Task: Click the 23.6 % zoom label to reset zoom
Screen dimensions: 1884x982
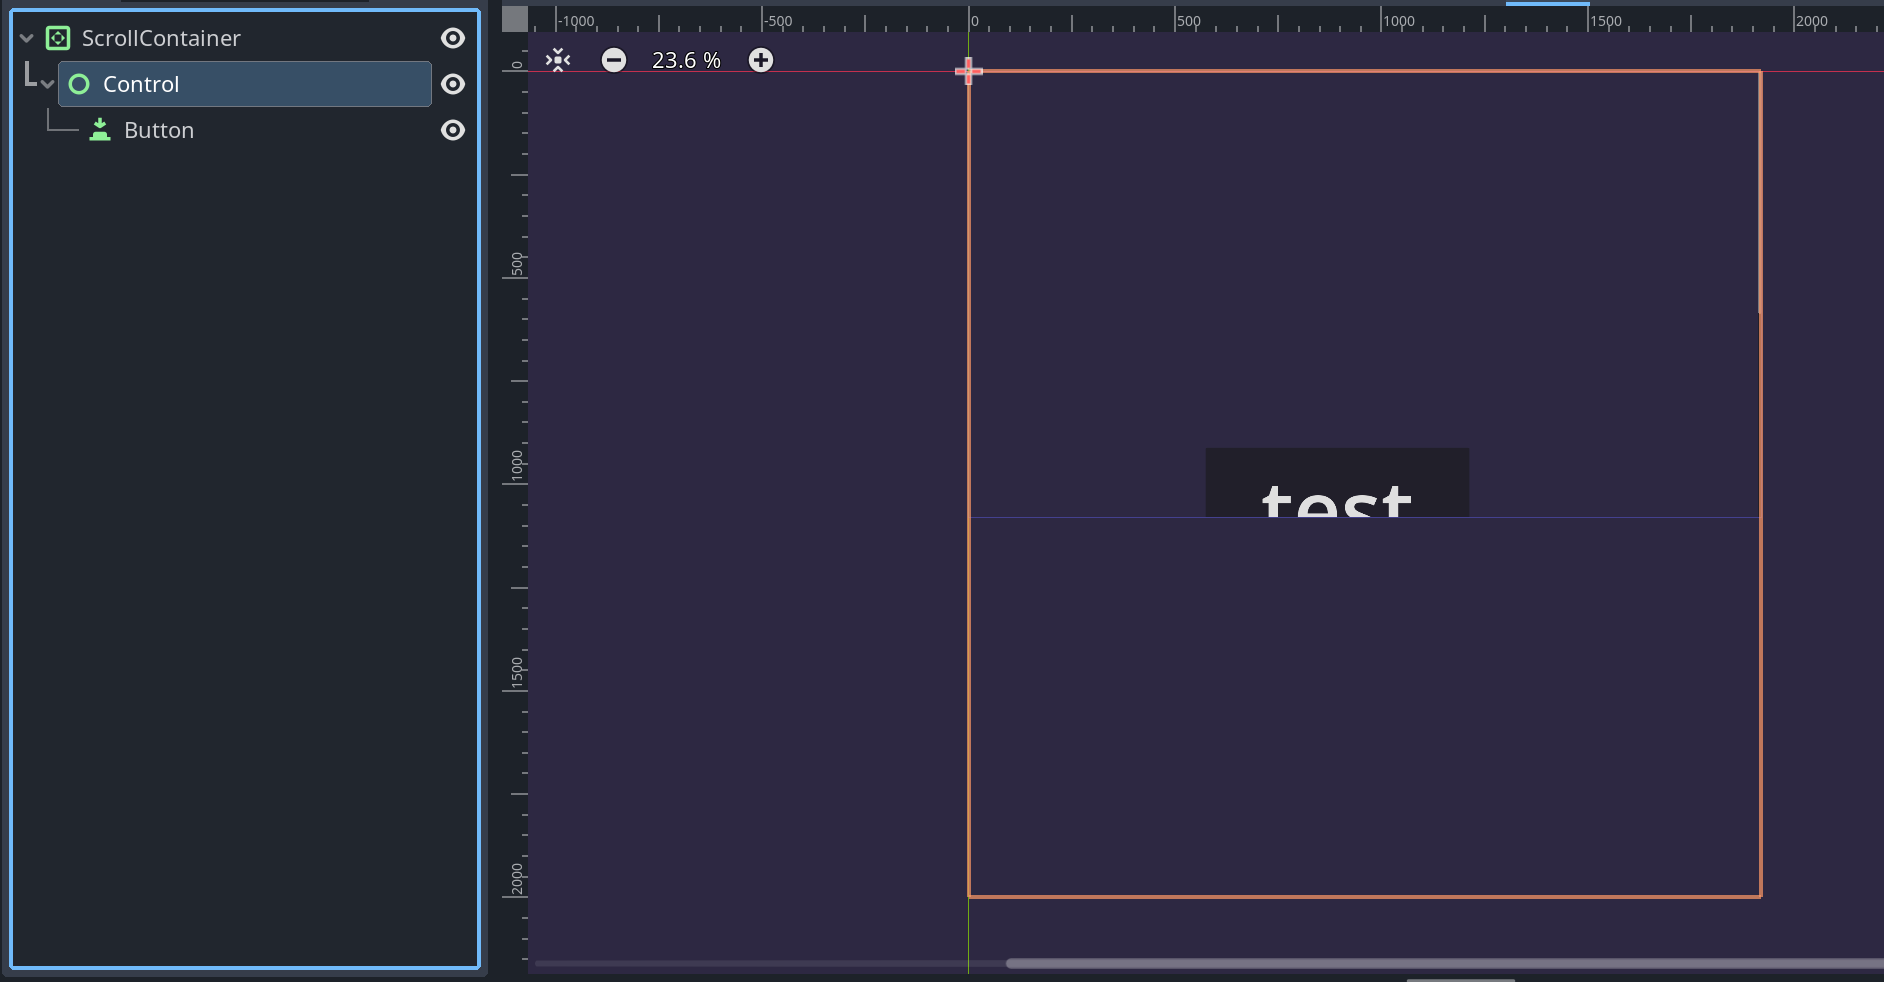Action: click(685, 60)
